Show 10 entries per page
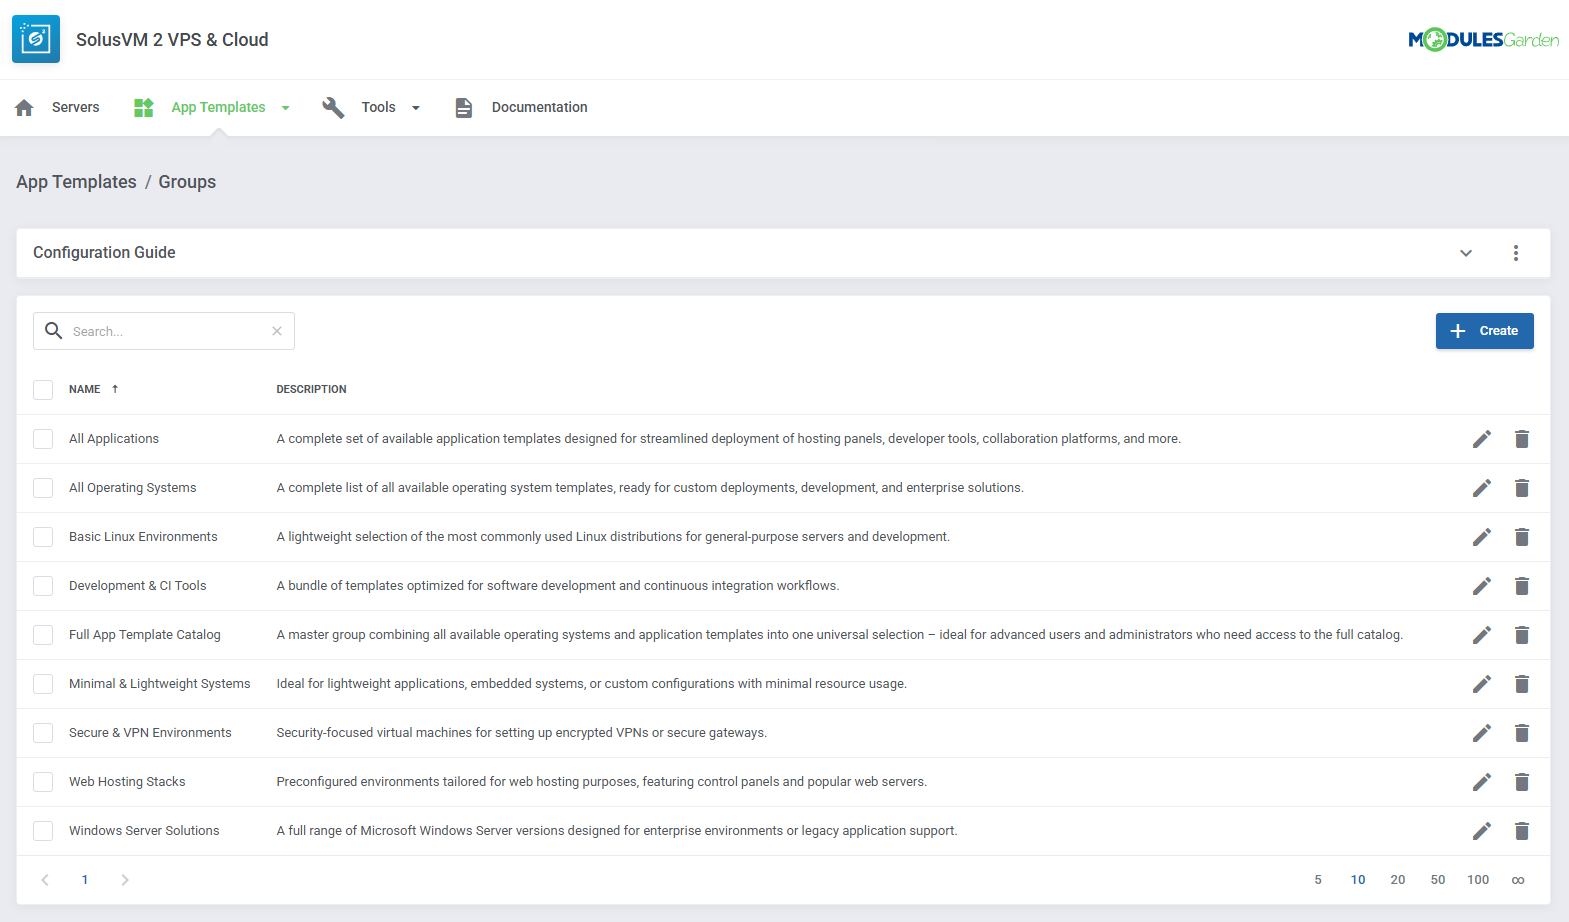The image size is (1569, 922). (x=1358, y=880)
